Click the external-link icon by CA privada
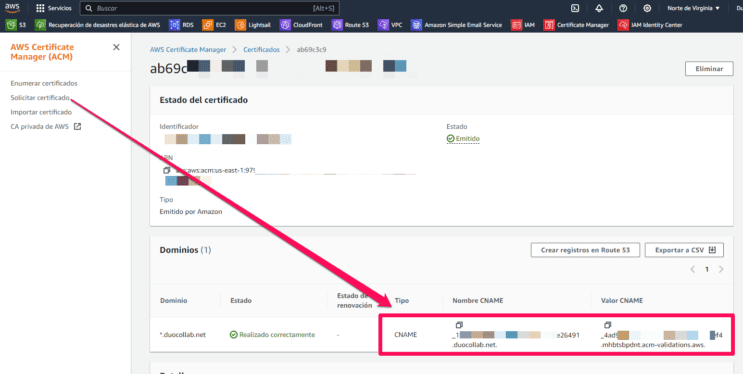This screenshot has height=374, width=743. tap(78, 127)
